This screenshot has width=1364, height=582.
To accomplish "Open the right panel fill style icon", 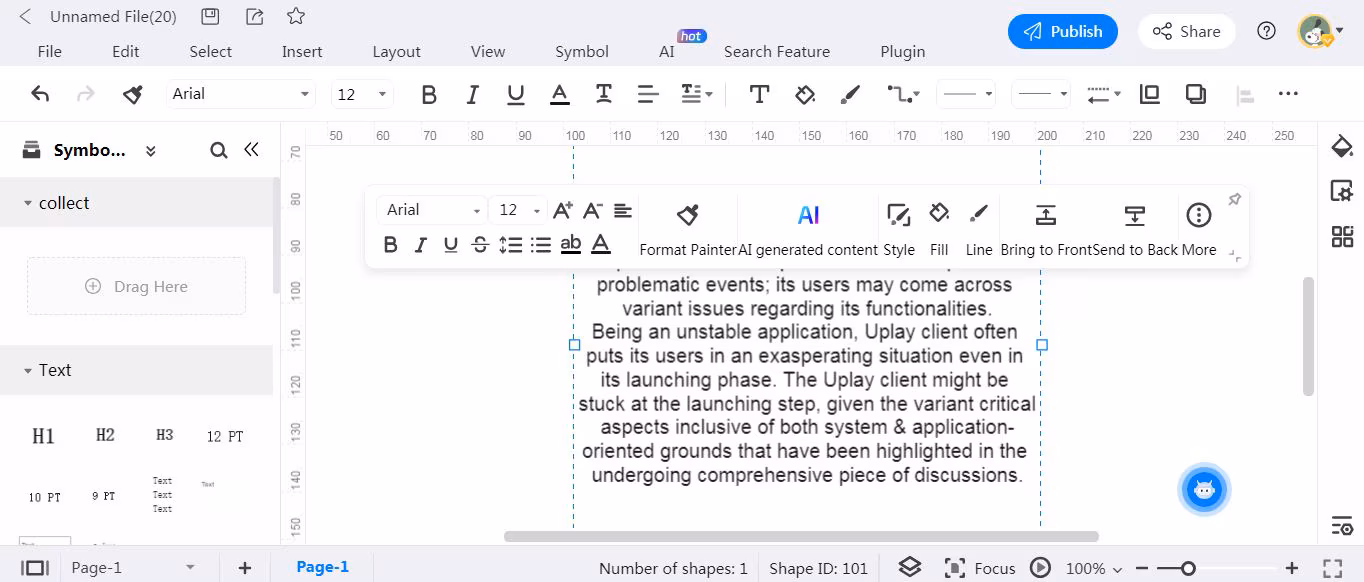I will [1342, 148].
